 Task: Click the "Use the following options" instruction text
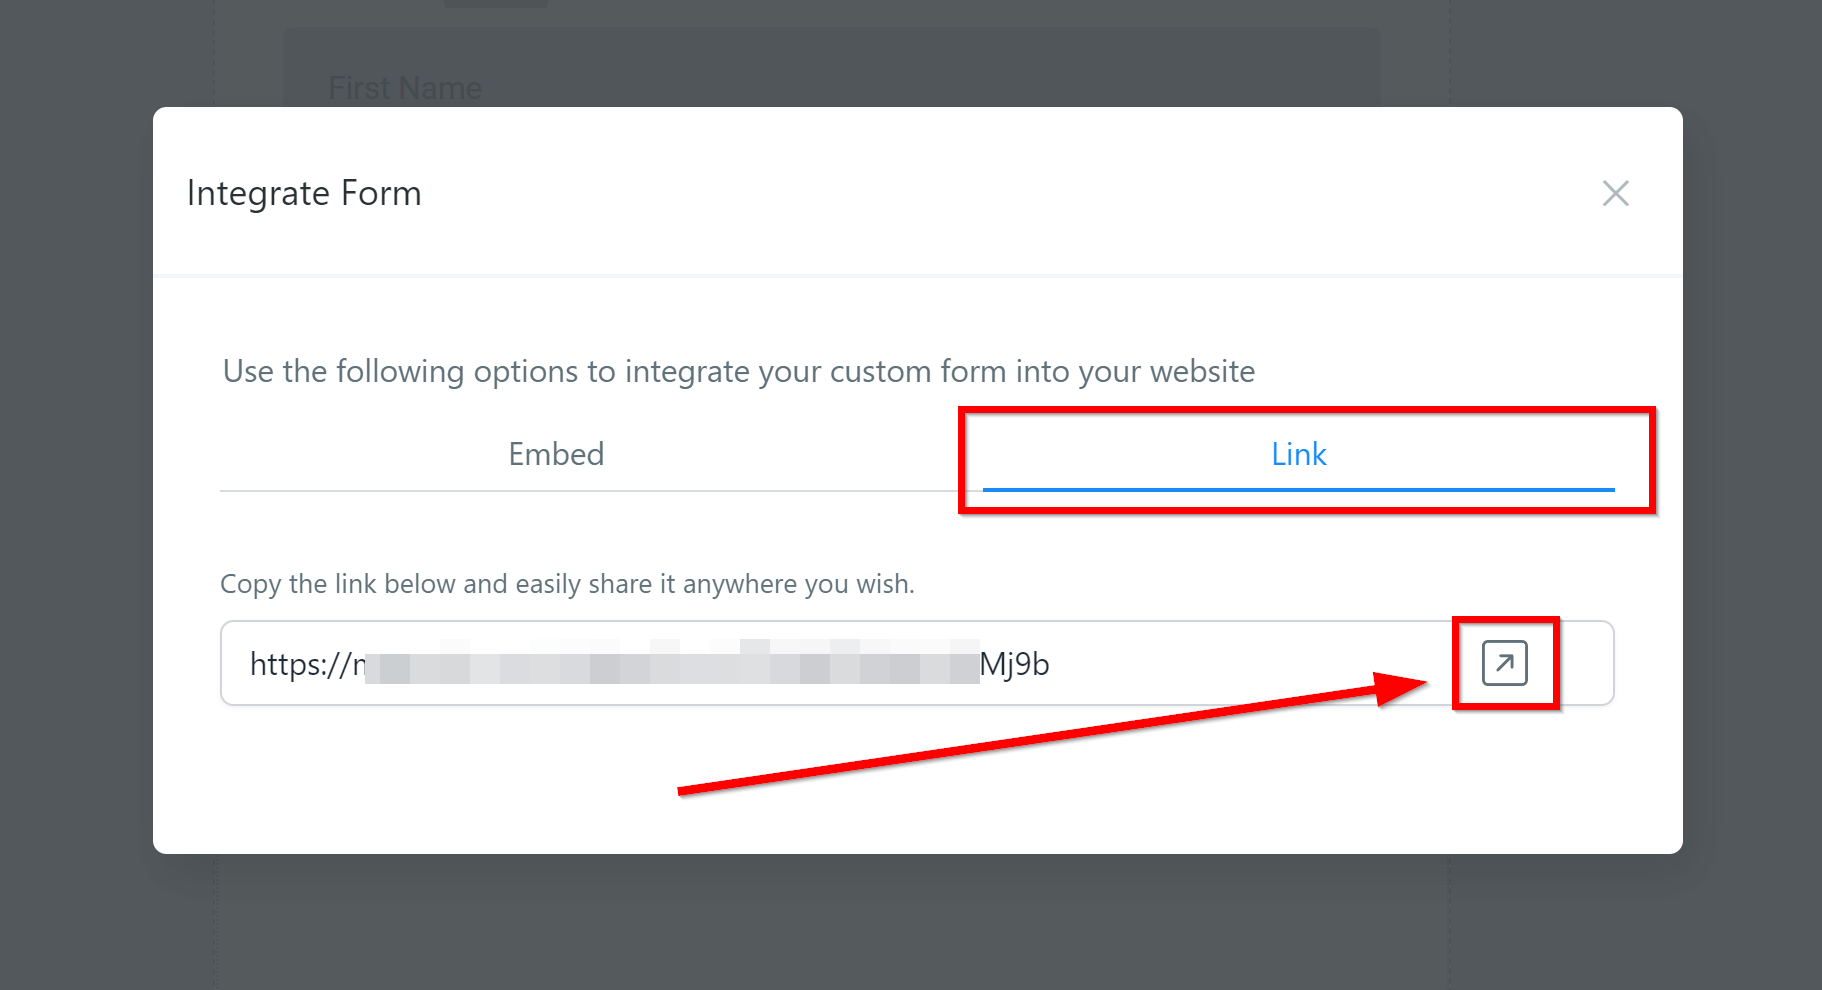(738, 371)
